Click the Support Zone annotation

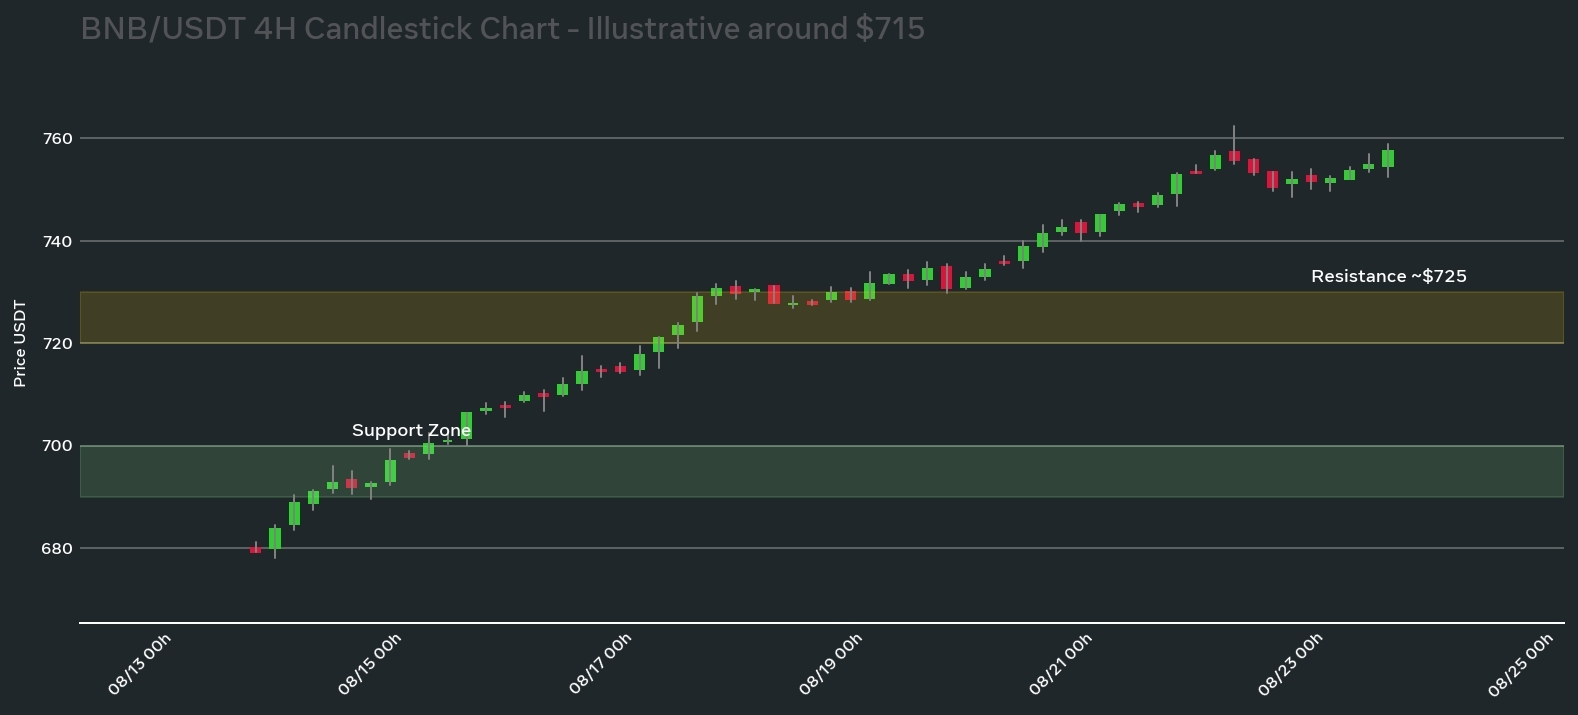coord(411,430)
